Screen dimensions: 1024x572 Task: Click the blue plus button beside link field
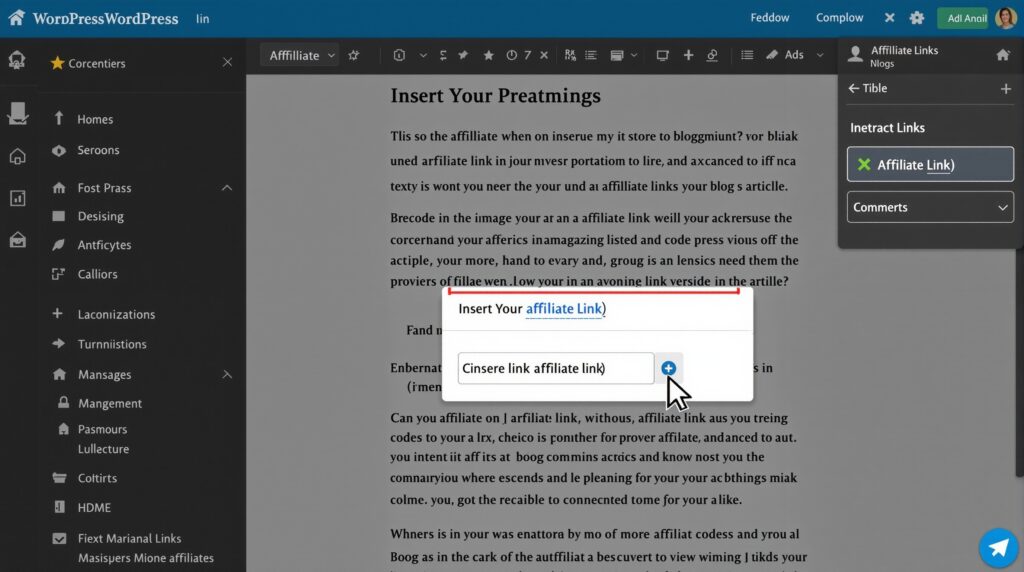coord(669,368)
